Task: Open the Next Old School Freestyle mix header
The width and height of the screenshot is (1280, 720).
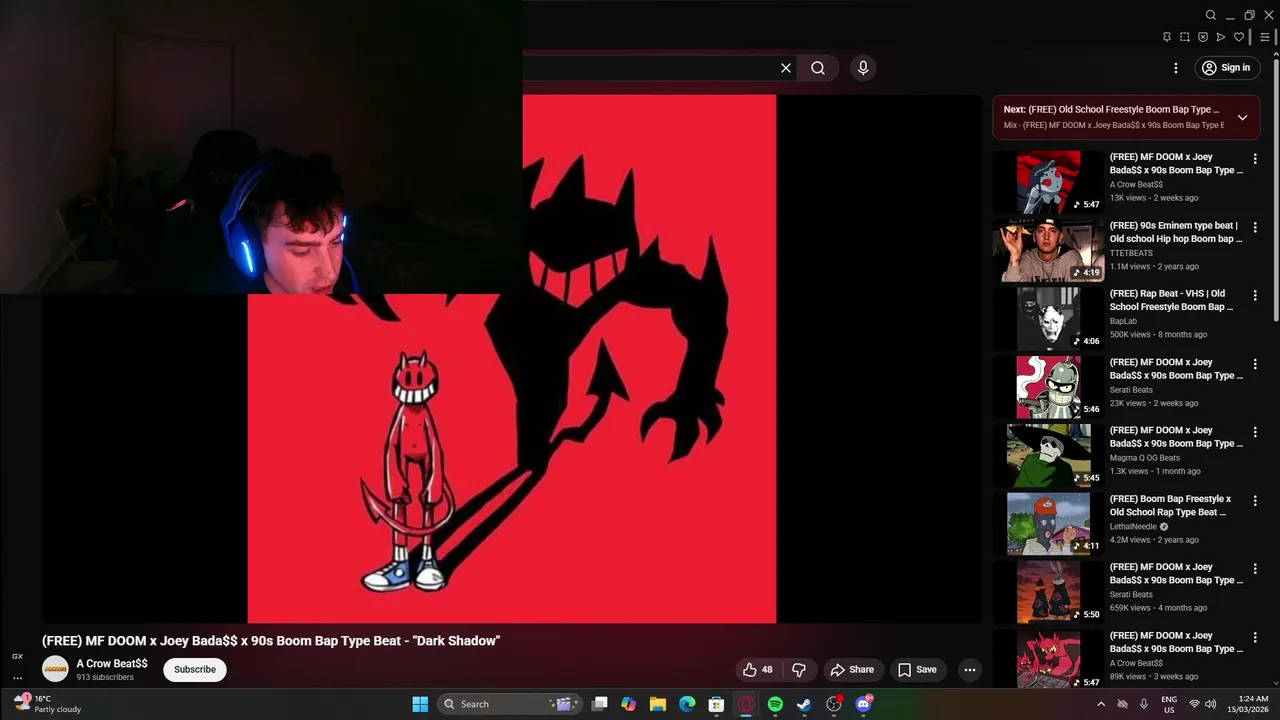Action: [1126, 117]
